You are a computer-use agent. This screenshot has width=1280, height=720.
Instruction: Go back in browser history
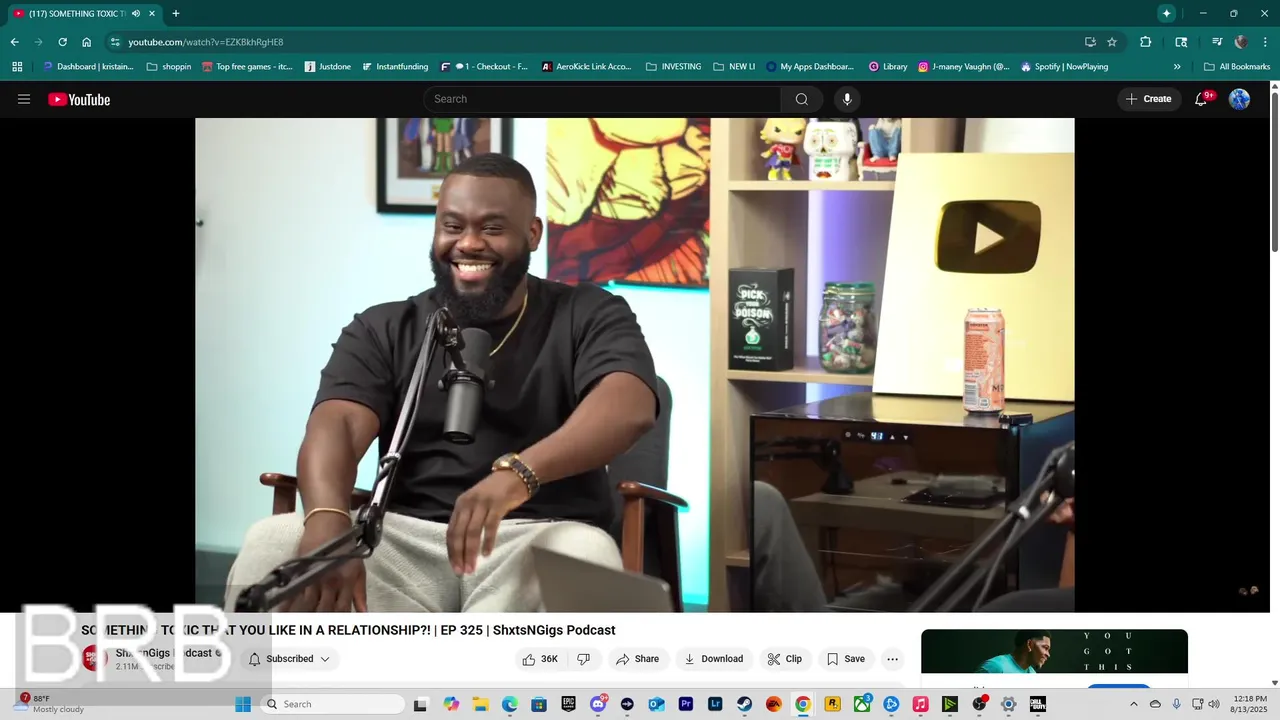(14, 42)
